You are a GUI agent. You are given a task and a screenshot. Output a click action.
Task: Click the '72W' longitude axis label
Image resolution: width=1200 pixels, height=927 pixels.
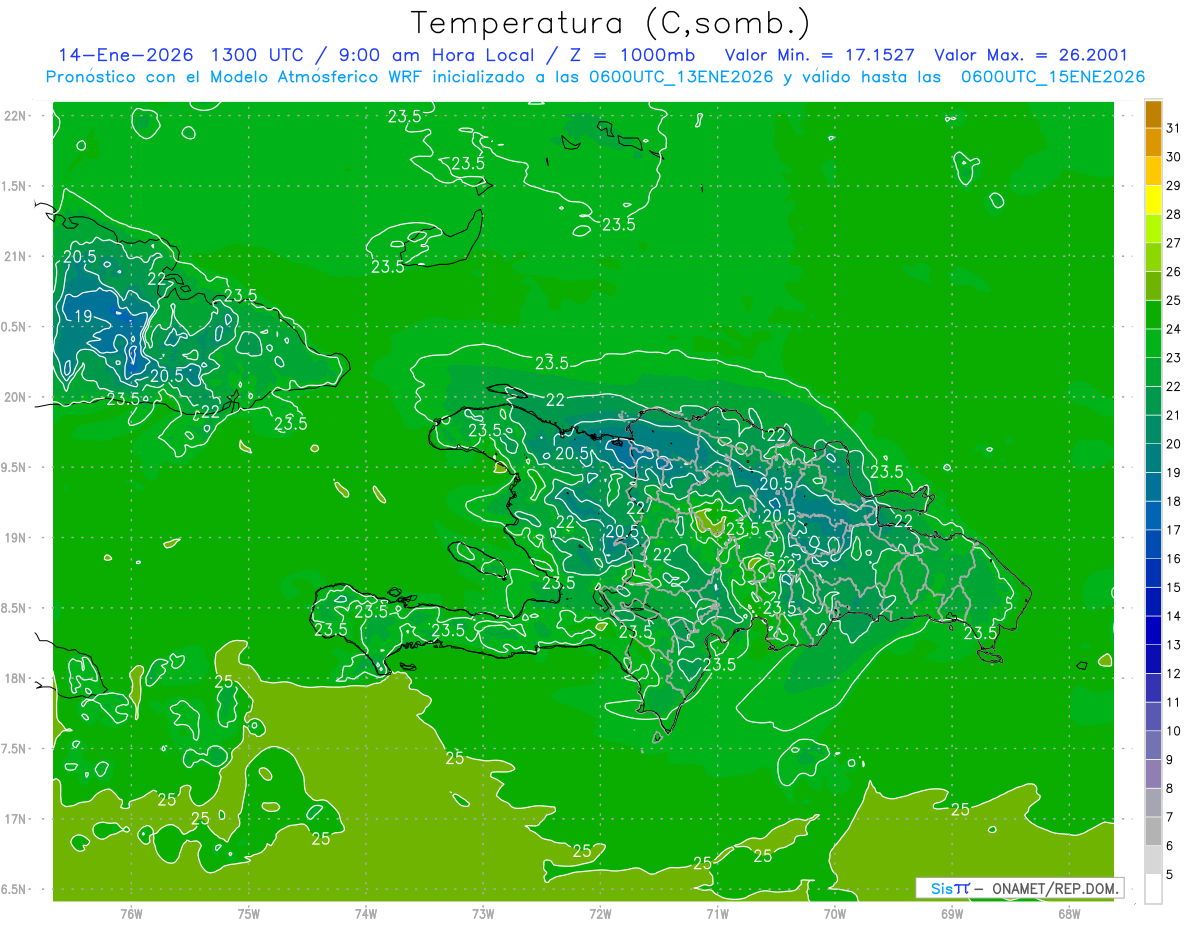point(601,913)
